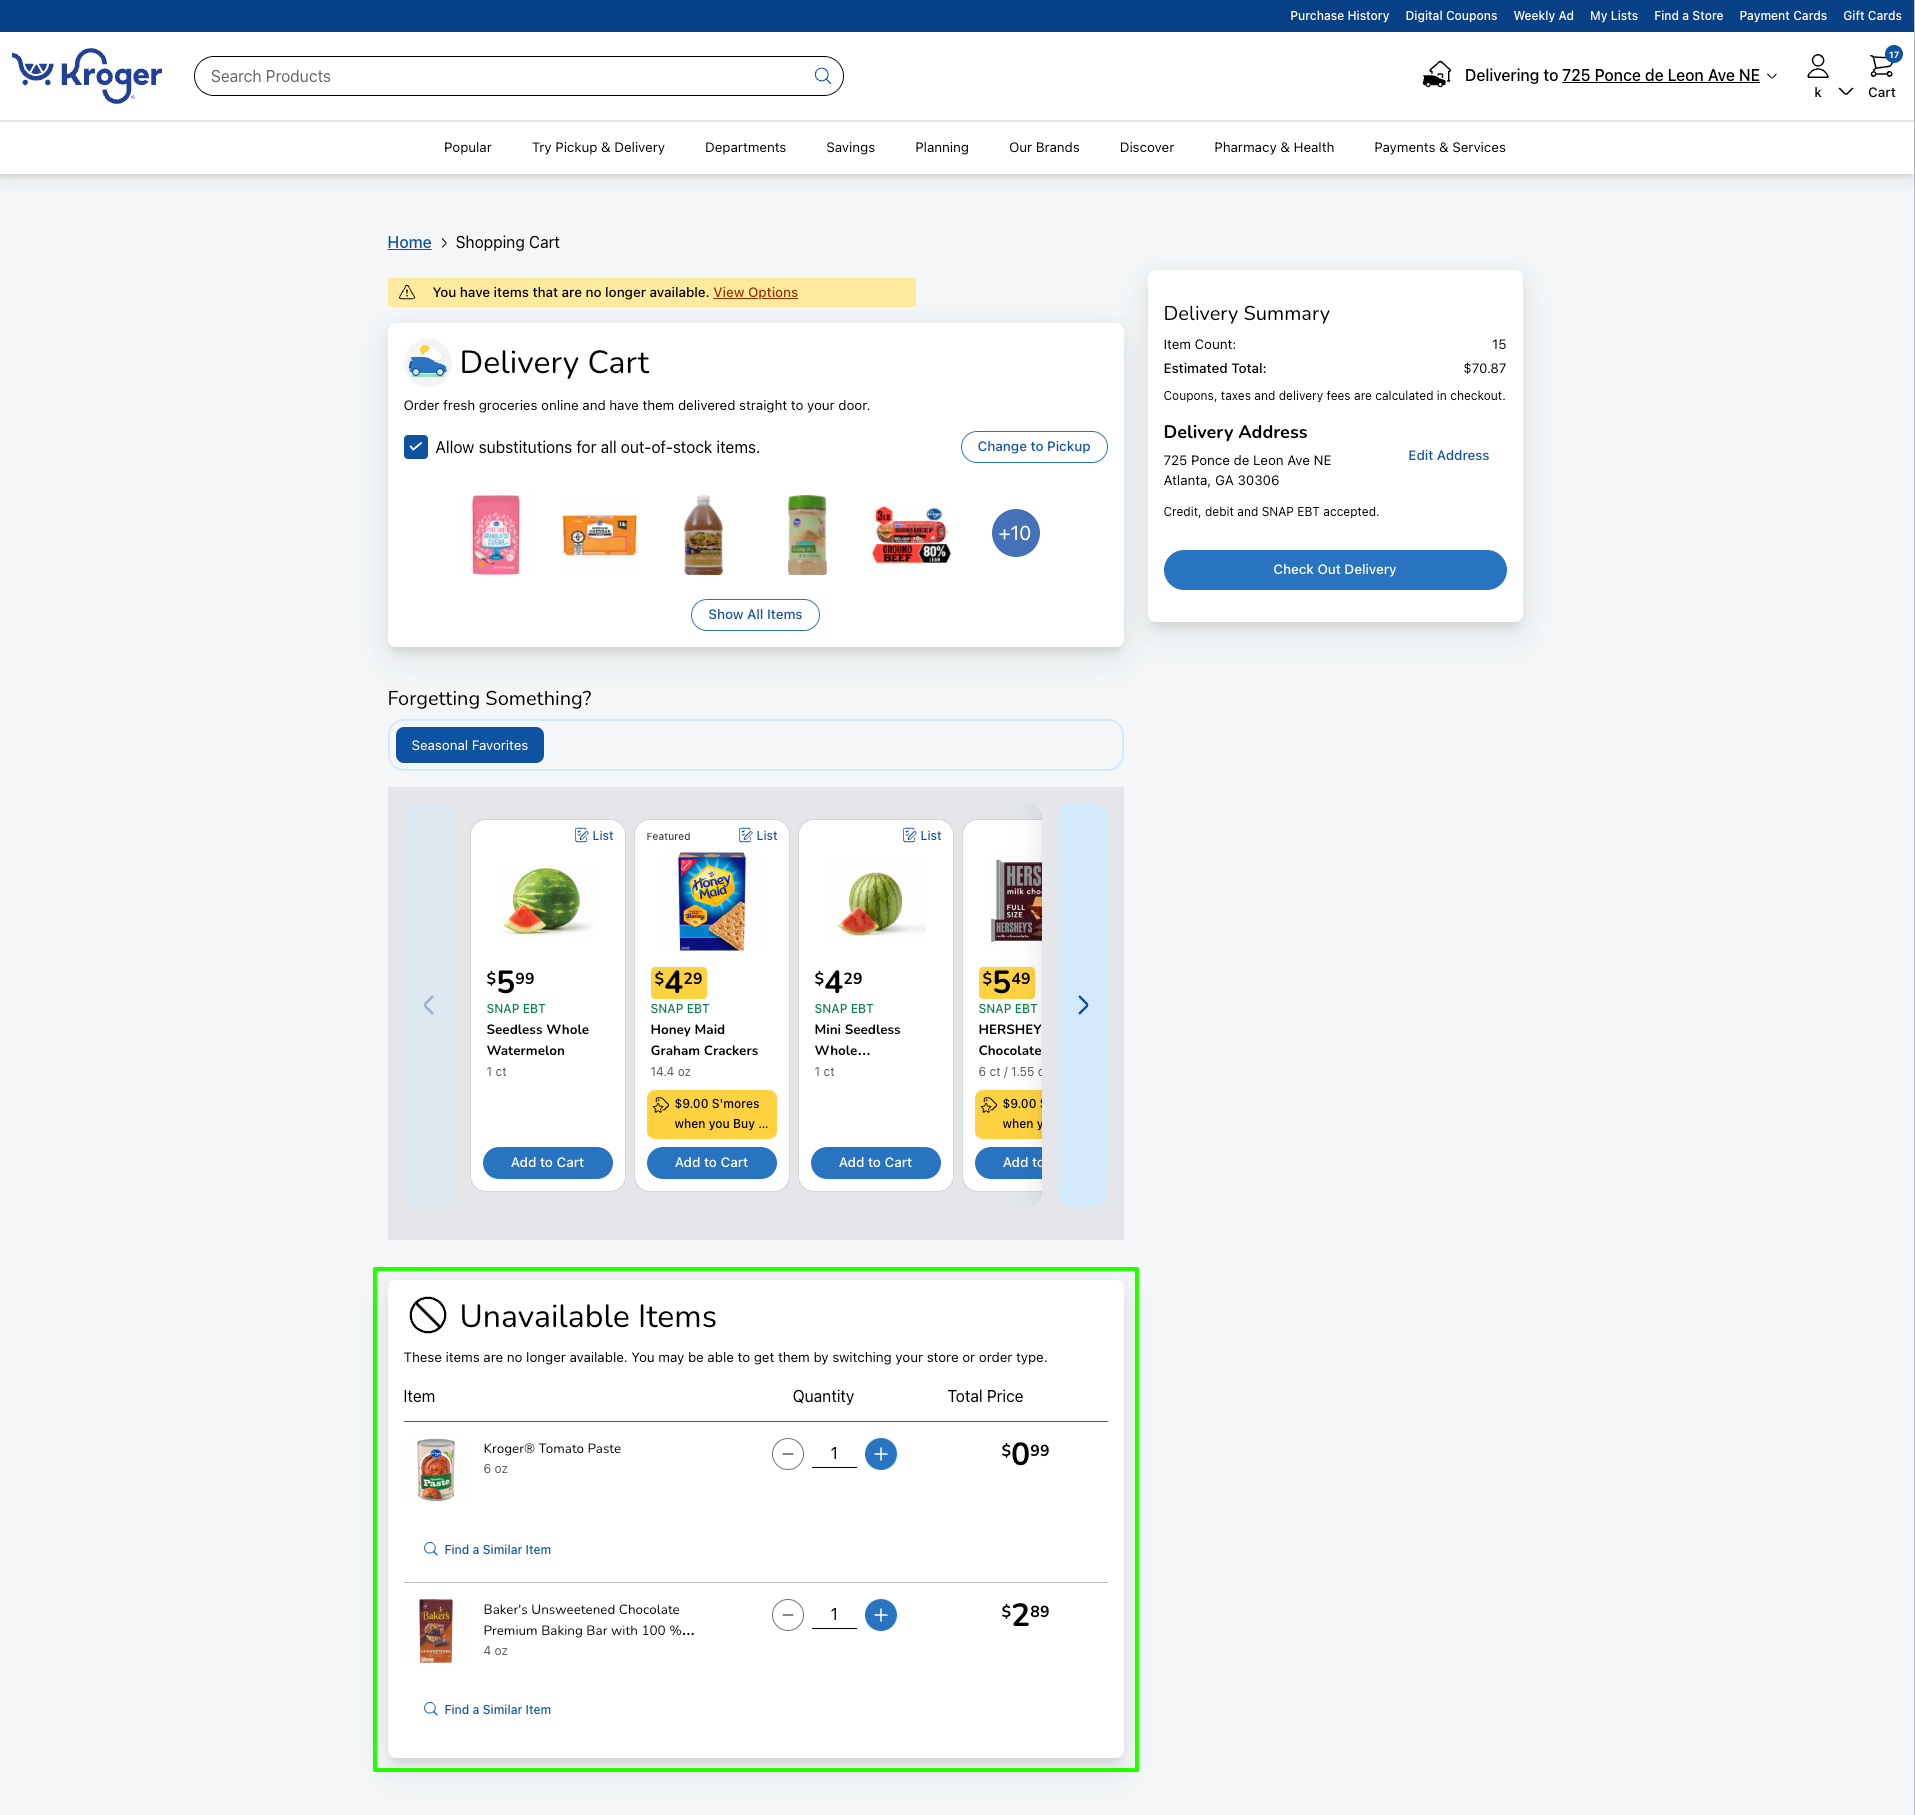This screenshot has height=1815, width=1915.
Task: Edit Tomato Paste quantity field
Action: point(834,1454)
